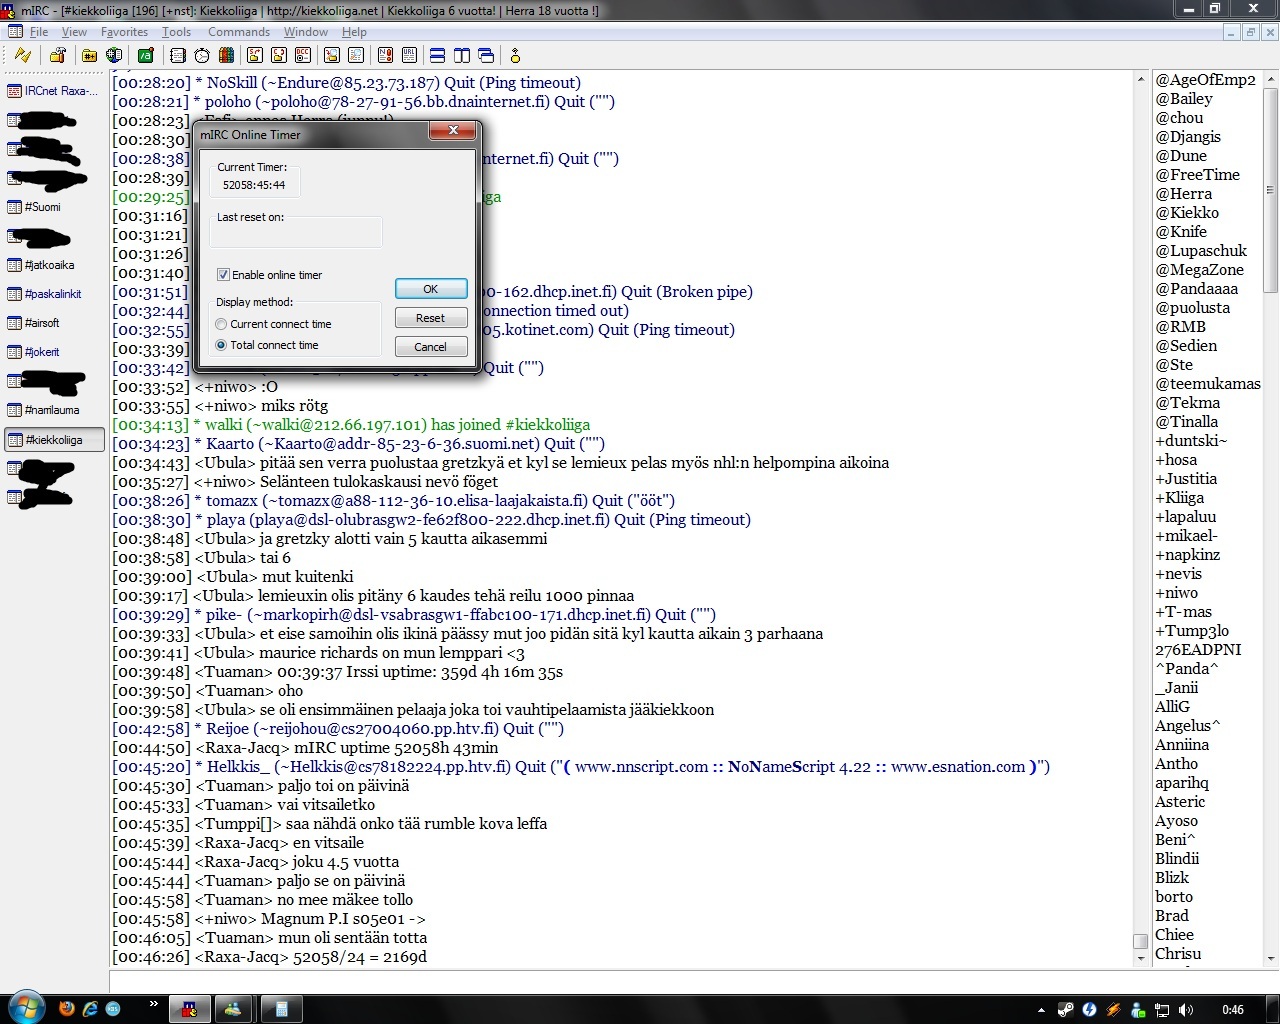Open the Address Book toolbar icon
1280x1024 pixels.
pyautogui.click(x=178, y=56)
